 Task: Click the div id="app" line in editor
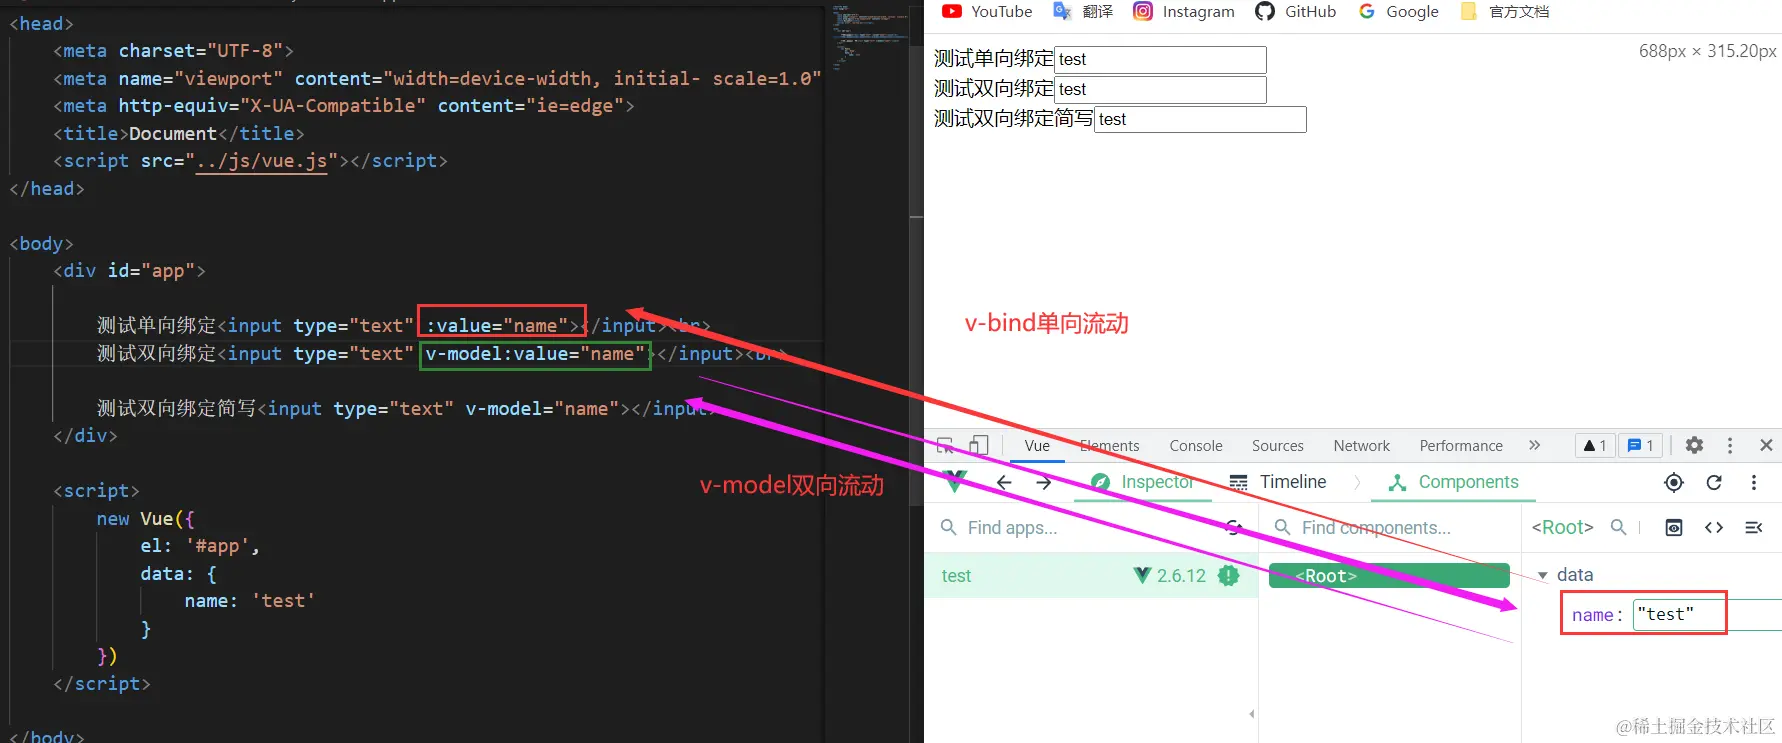click(129, 271)
